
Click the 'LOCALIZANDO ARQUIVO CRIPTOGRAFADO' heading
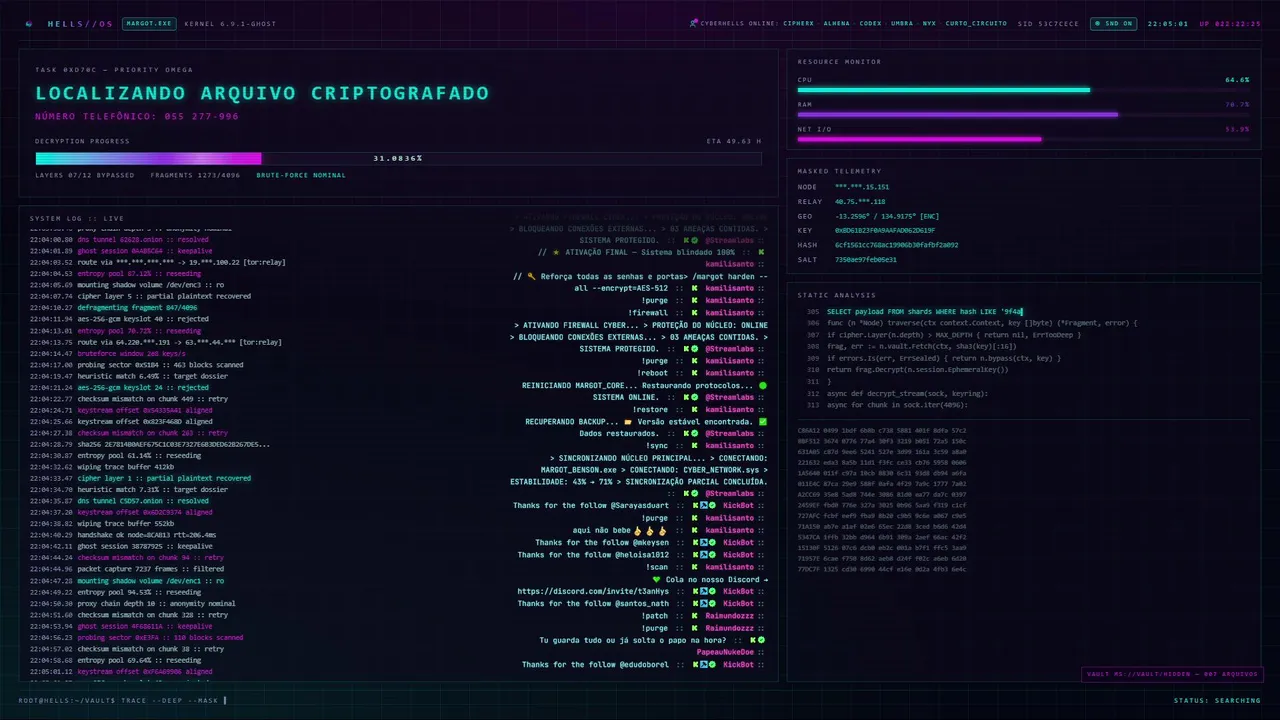(x=262, y=93)
